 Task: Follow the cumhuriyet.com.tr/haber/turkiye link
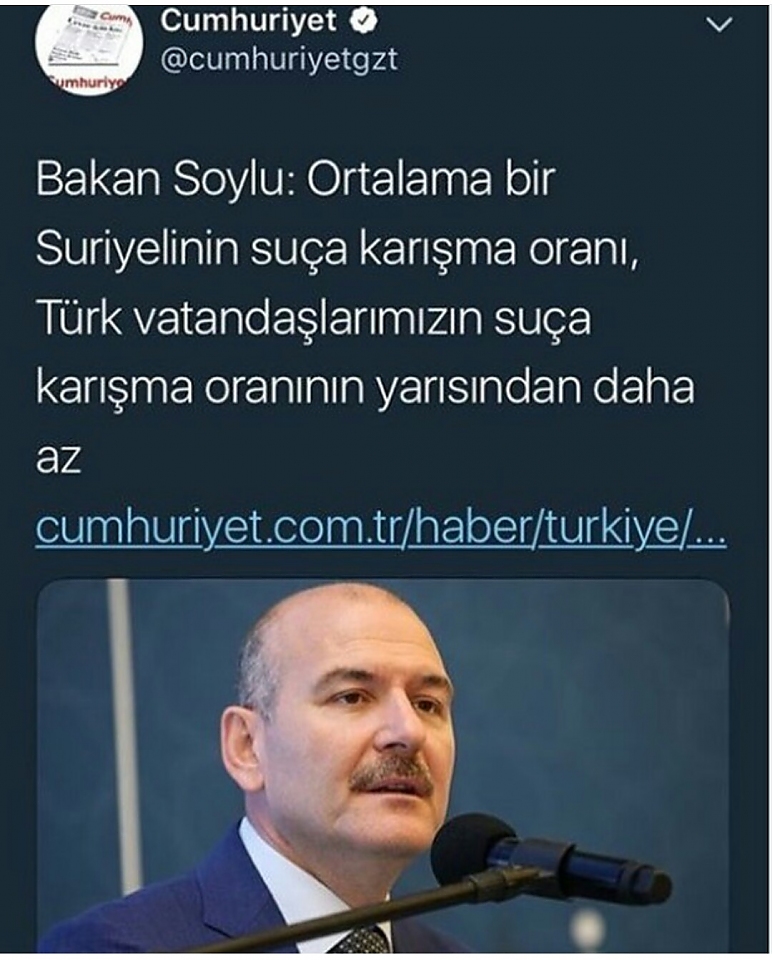click(381, 528)
